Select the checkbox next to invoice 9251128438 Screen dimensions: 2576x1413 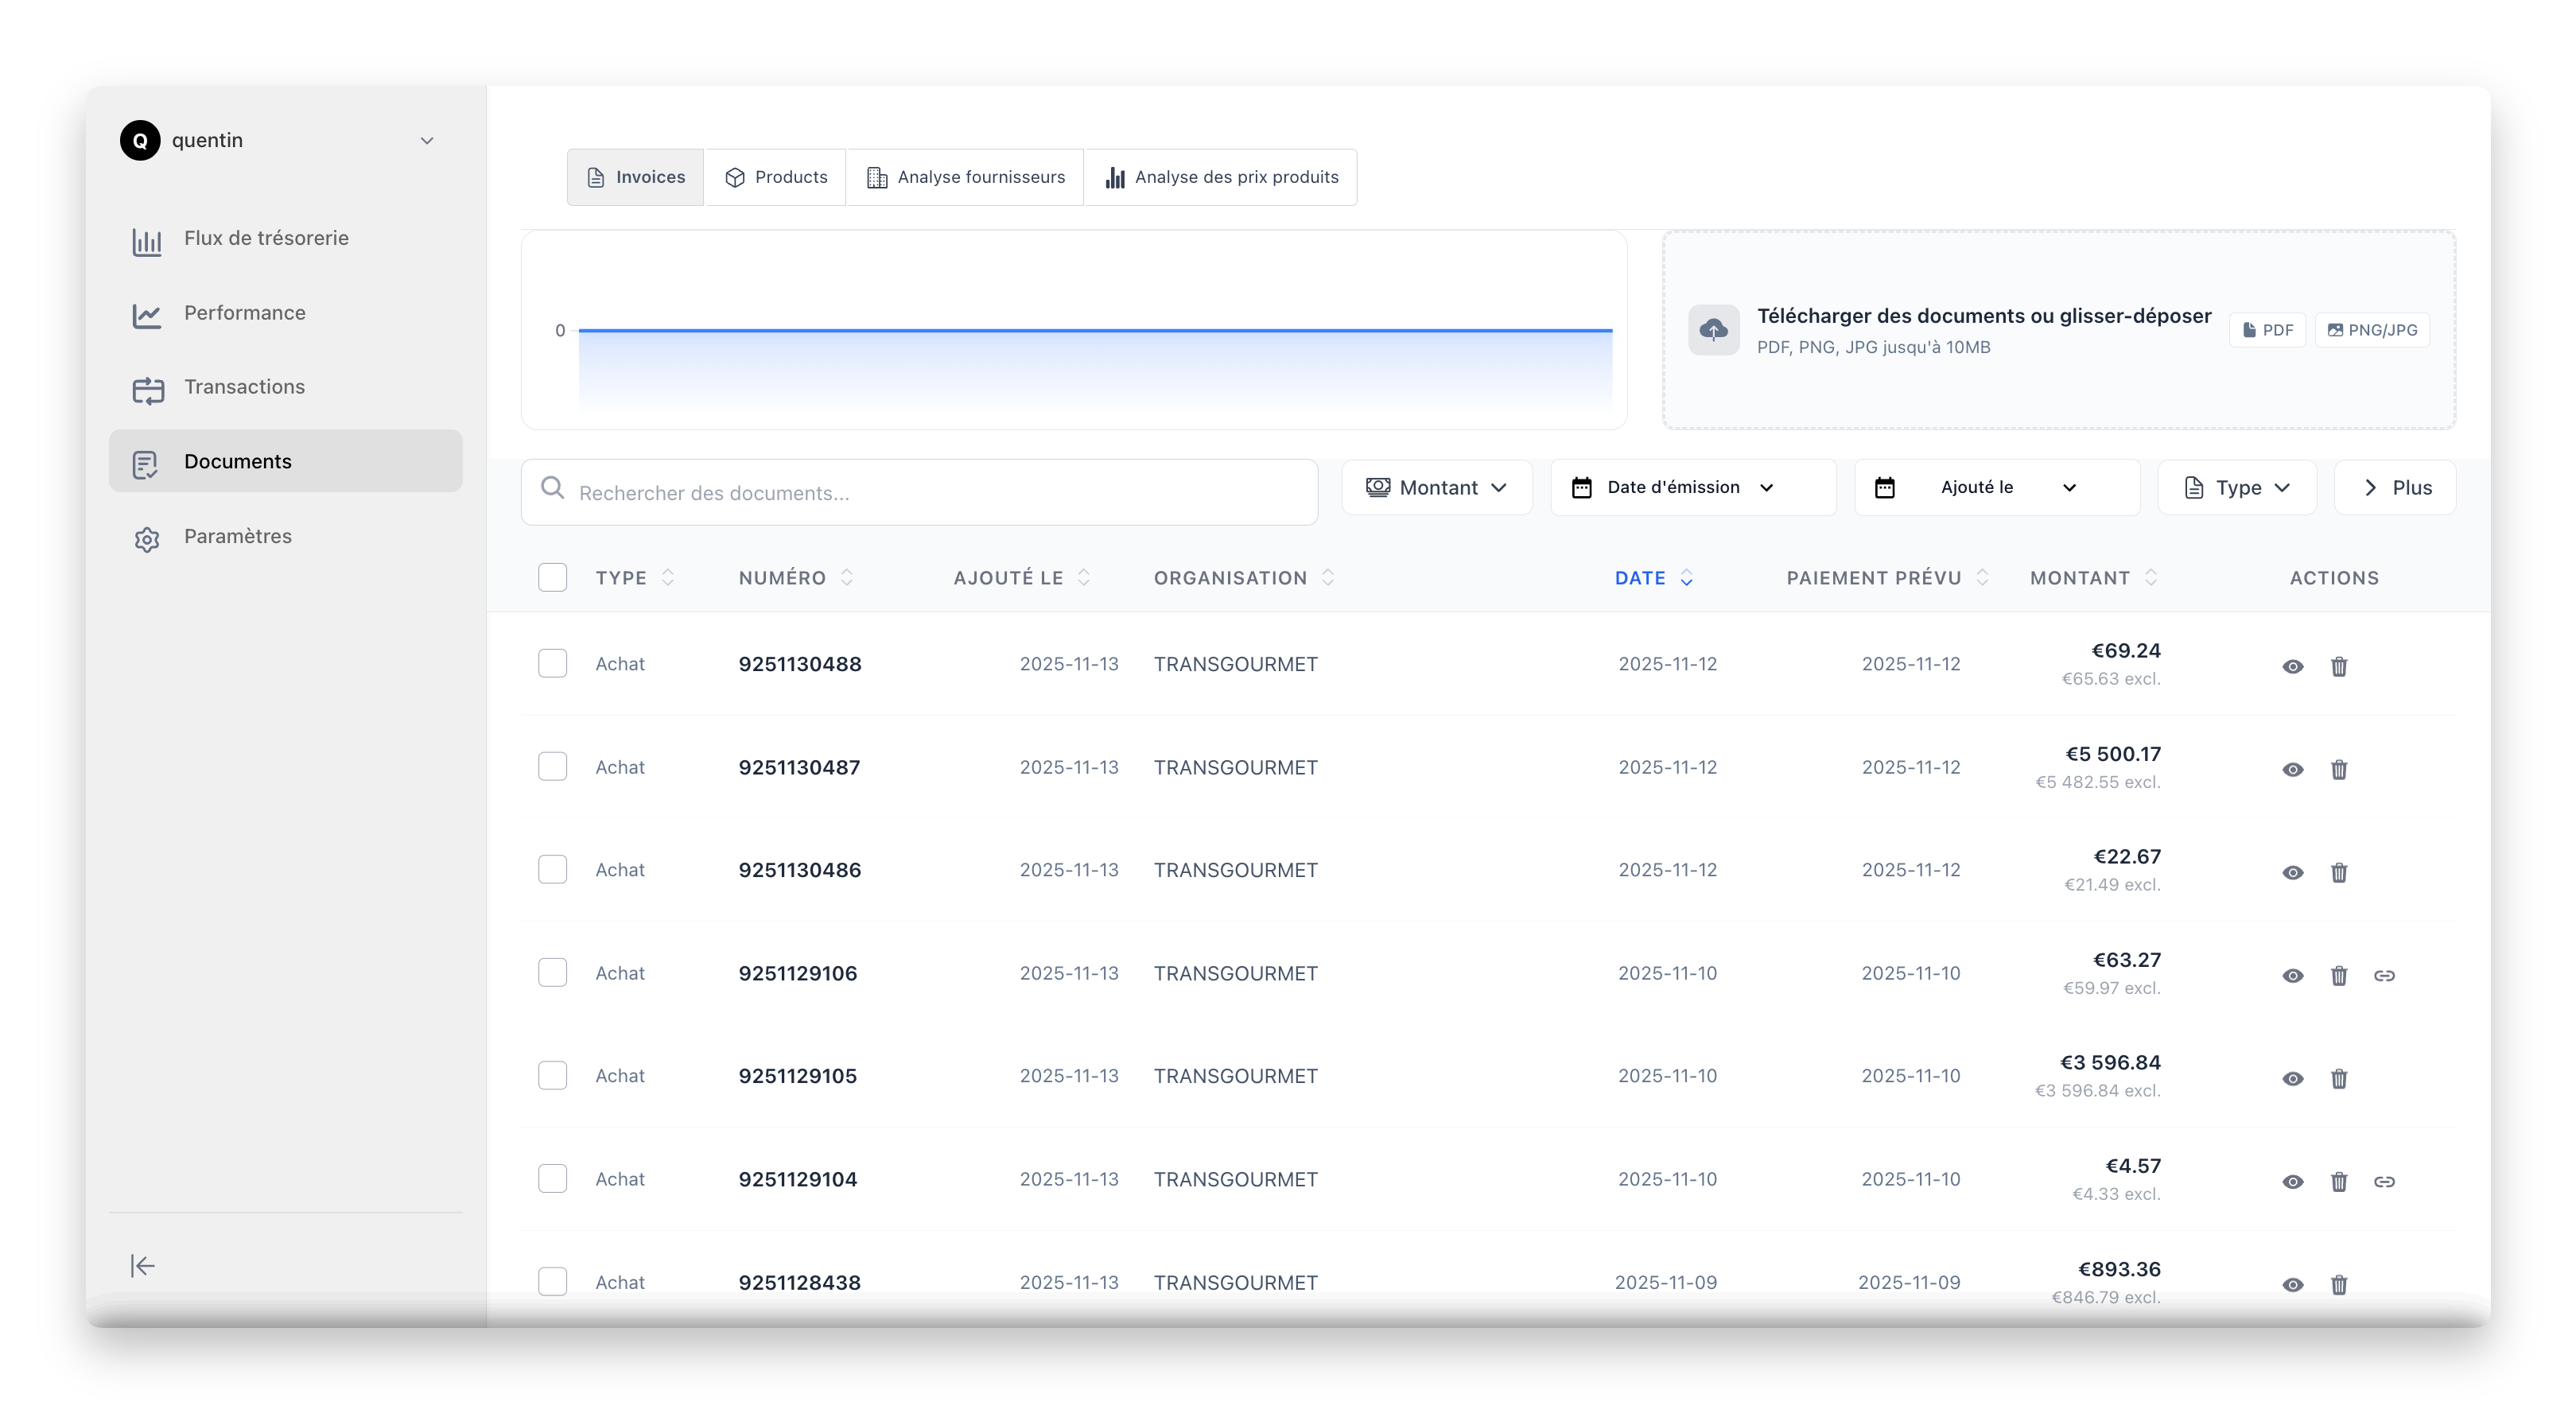point(553,1281)
